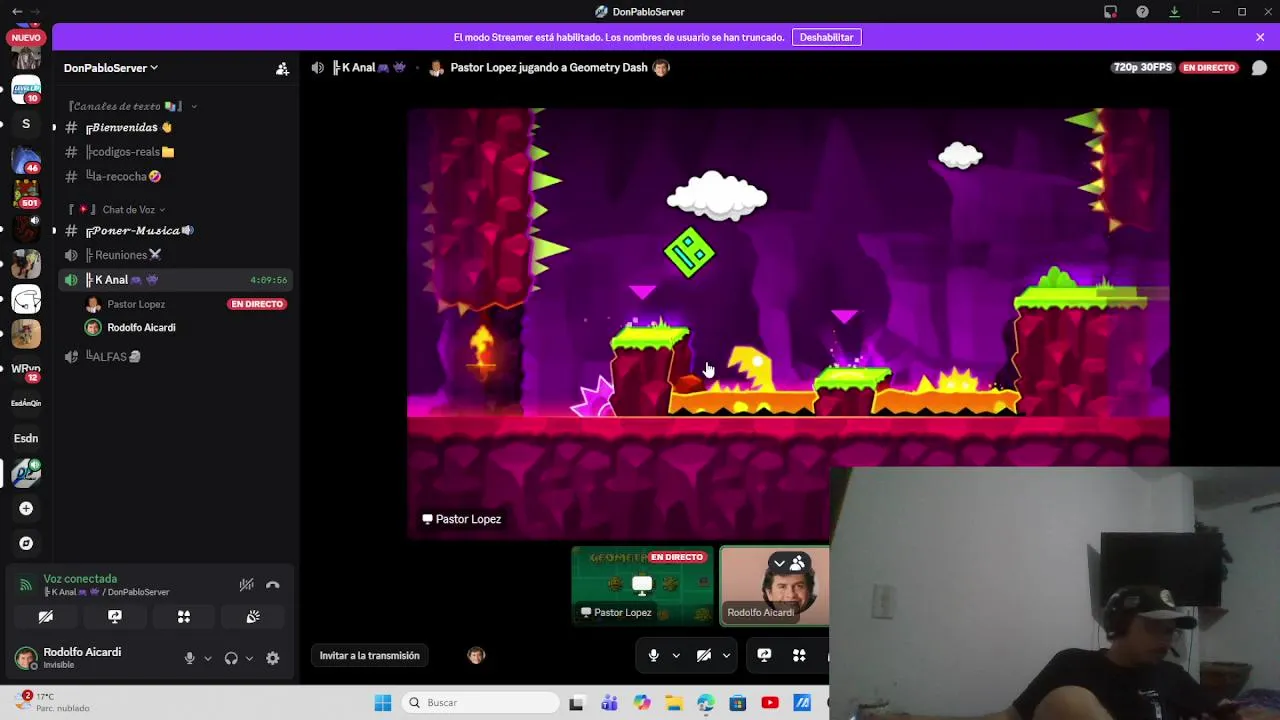The image size is (1280, 720).
Task: Click Pastor Lopez stream video area
Action: (x=788, y=322)
